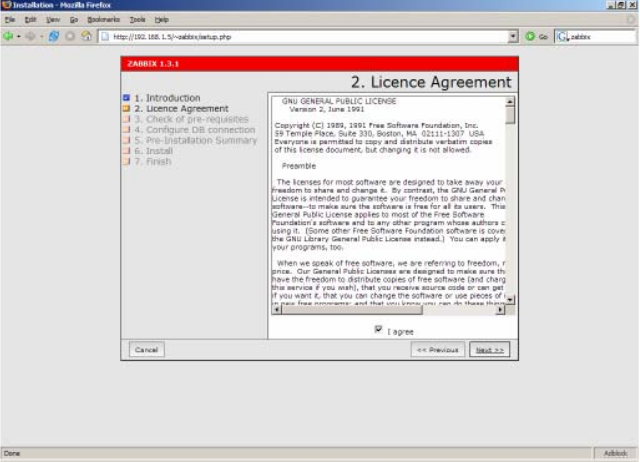Open the View menu
The width and height of the screenshot is (640, 462).
coord(53,20)
